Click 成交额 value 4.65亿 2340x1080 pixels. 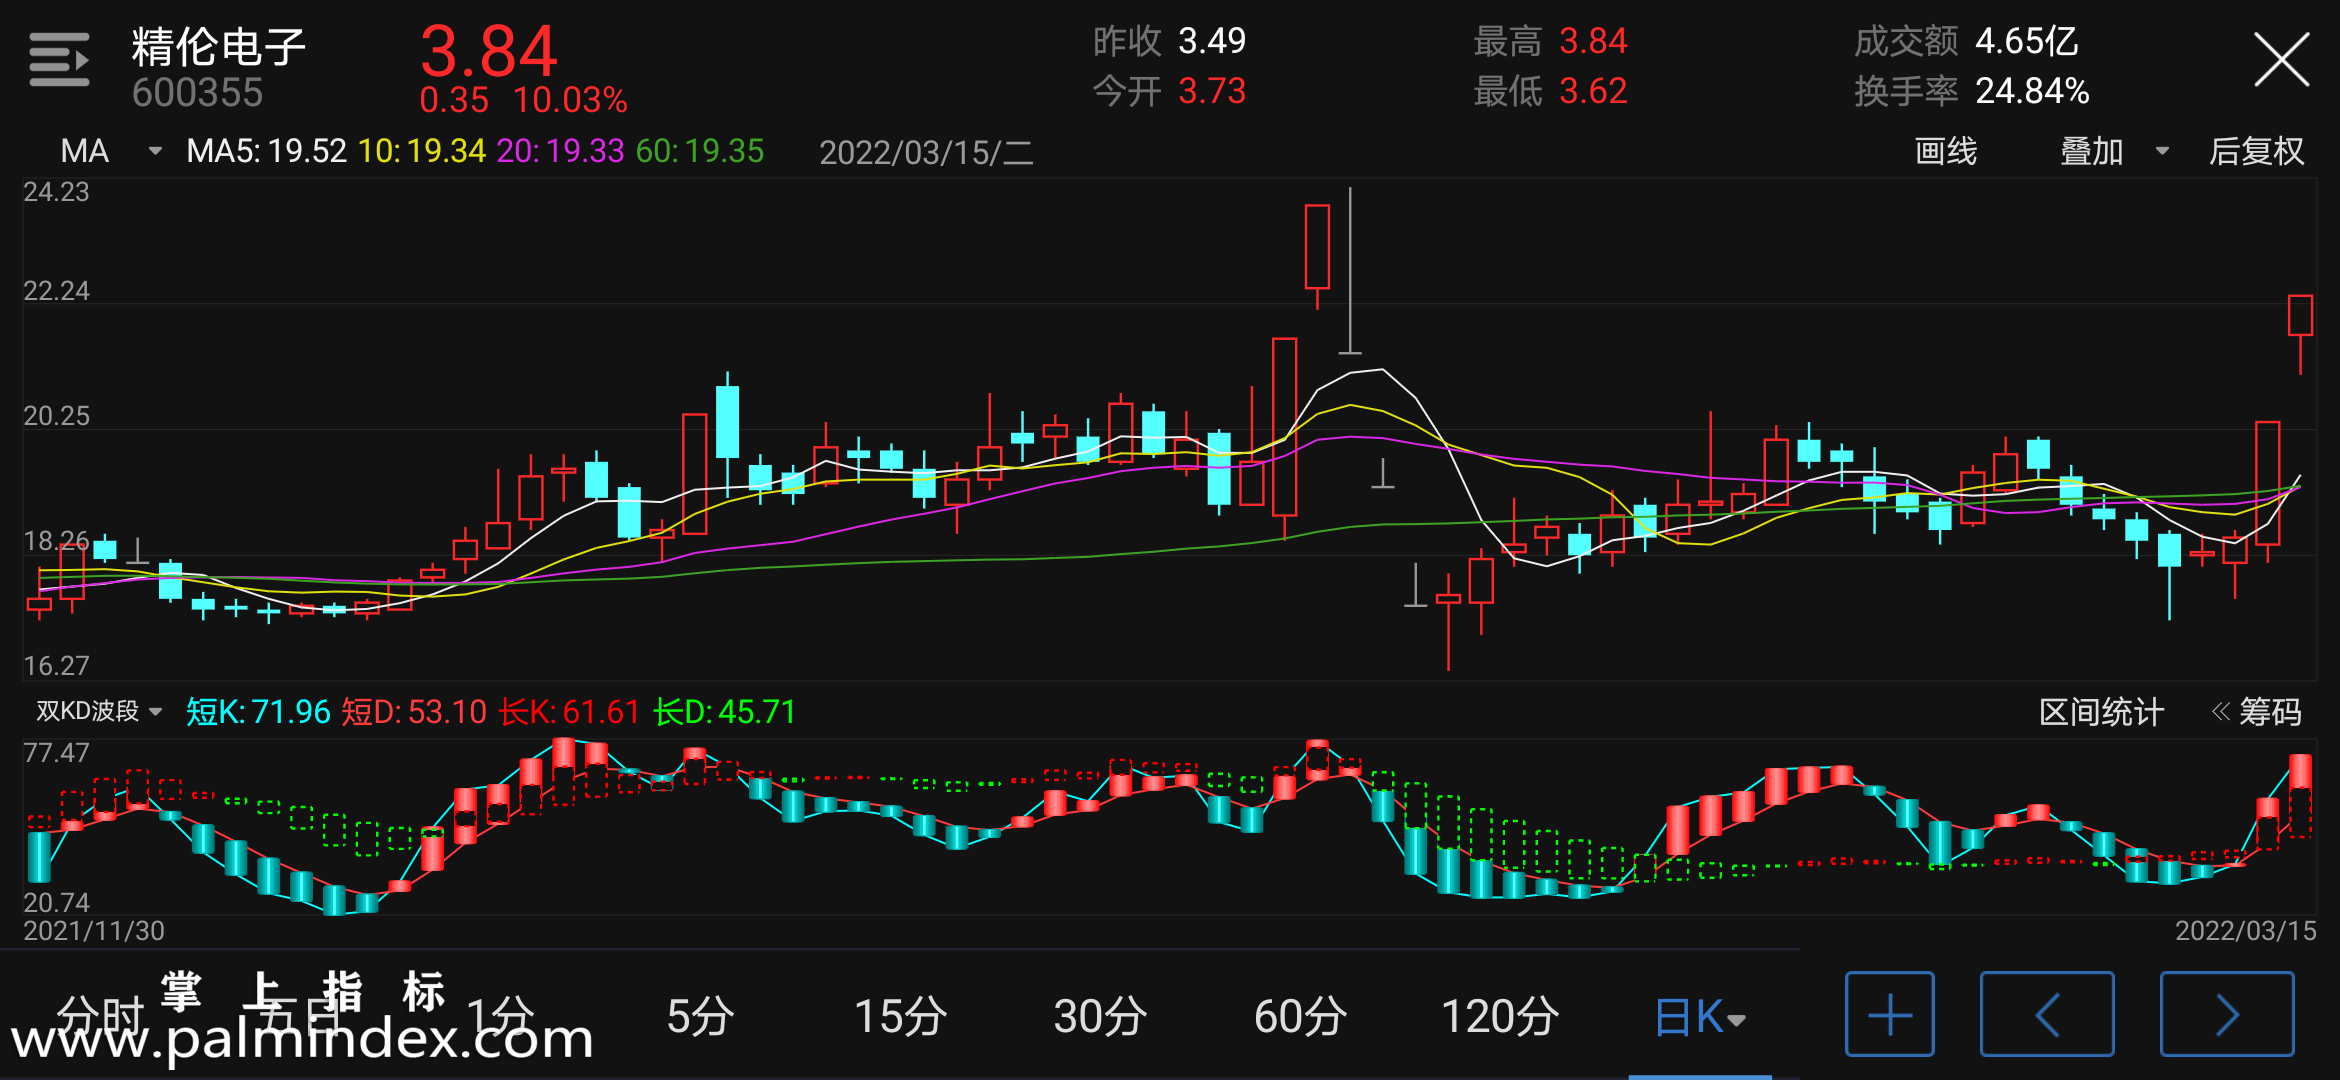2026,41
